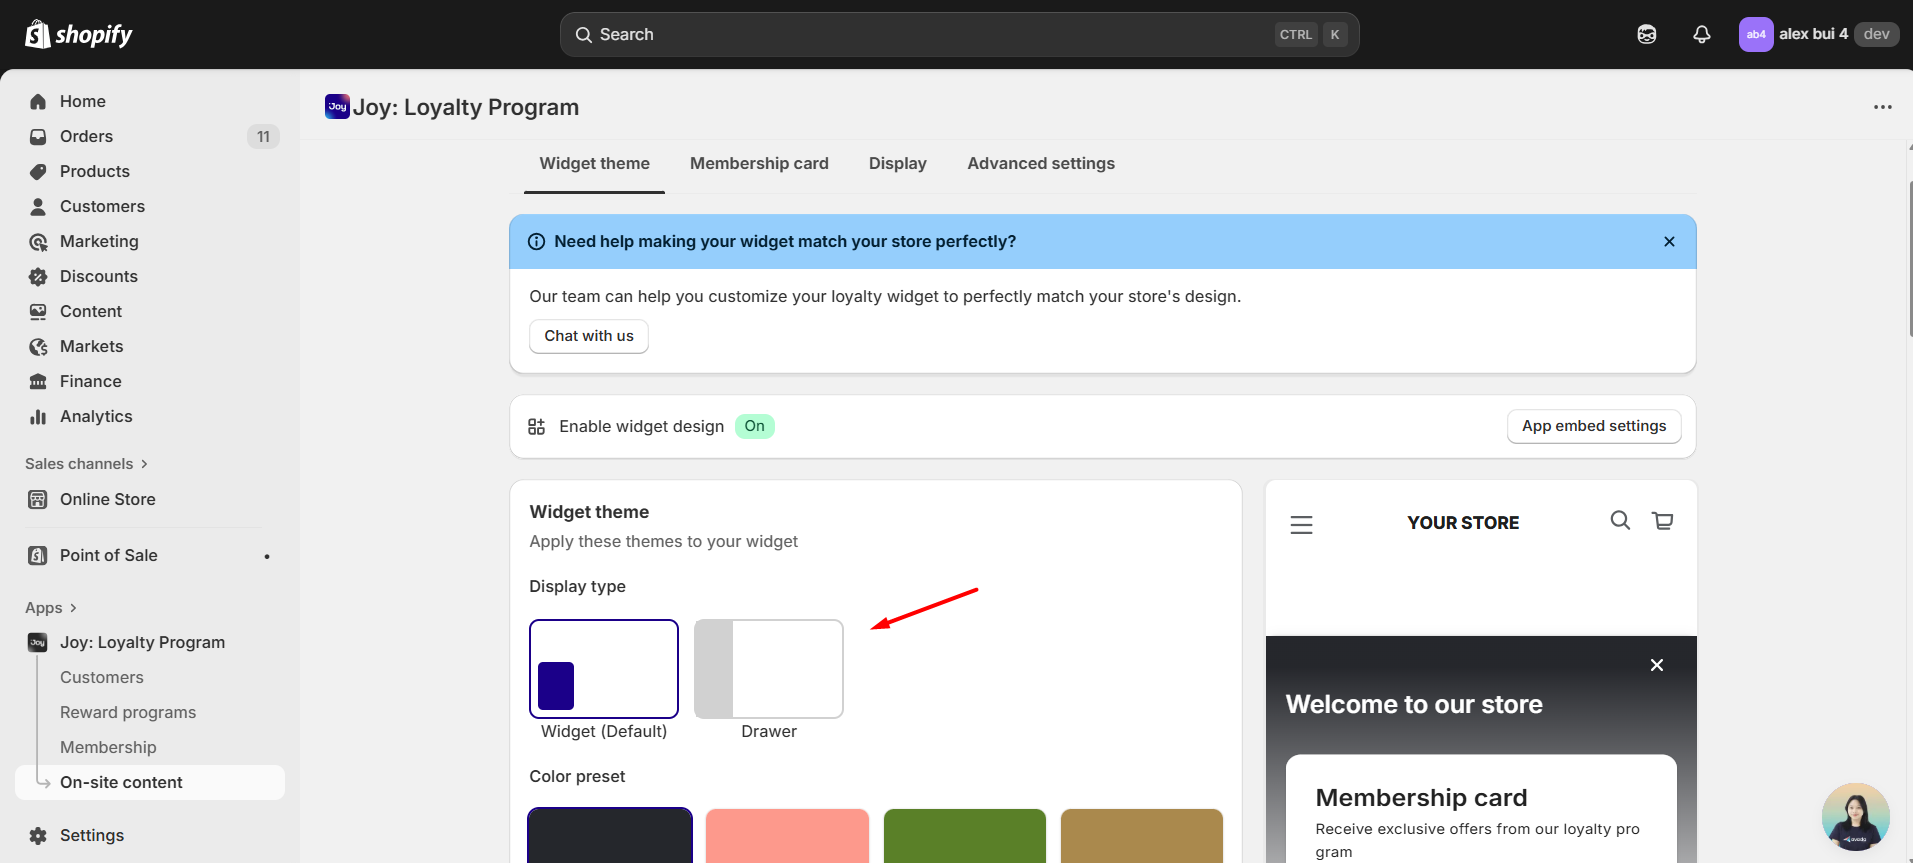Click the search icon in store preview
The width and height of the screenshot is (1913, 863).
coord(1620,521)
